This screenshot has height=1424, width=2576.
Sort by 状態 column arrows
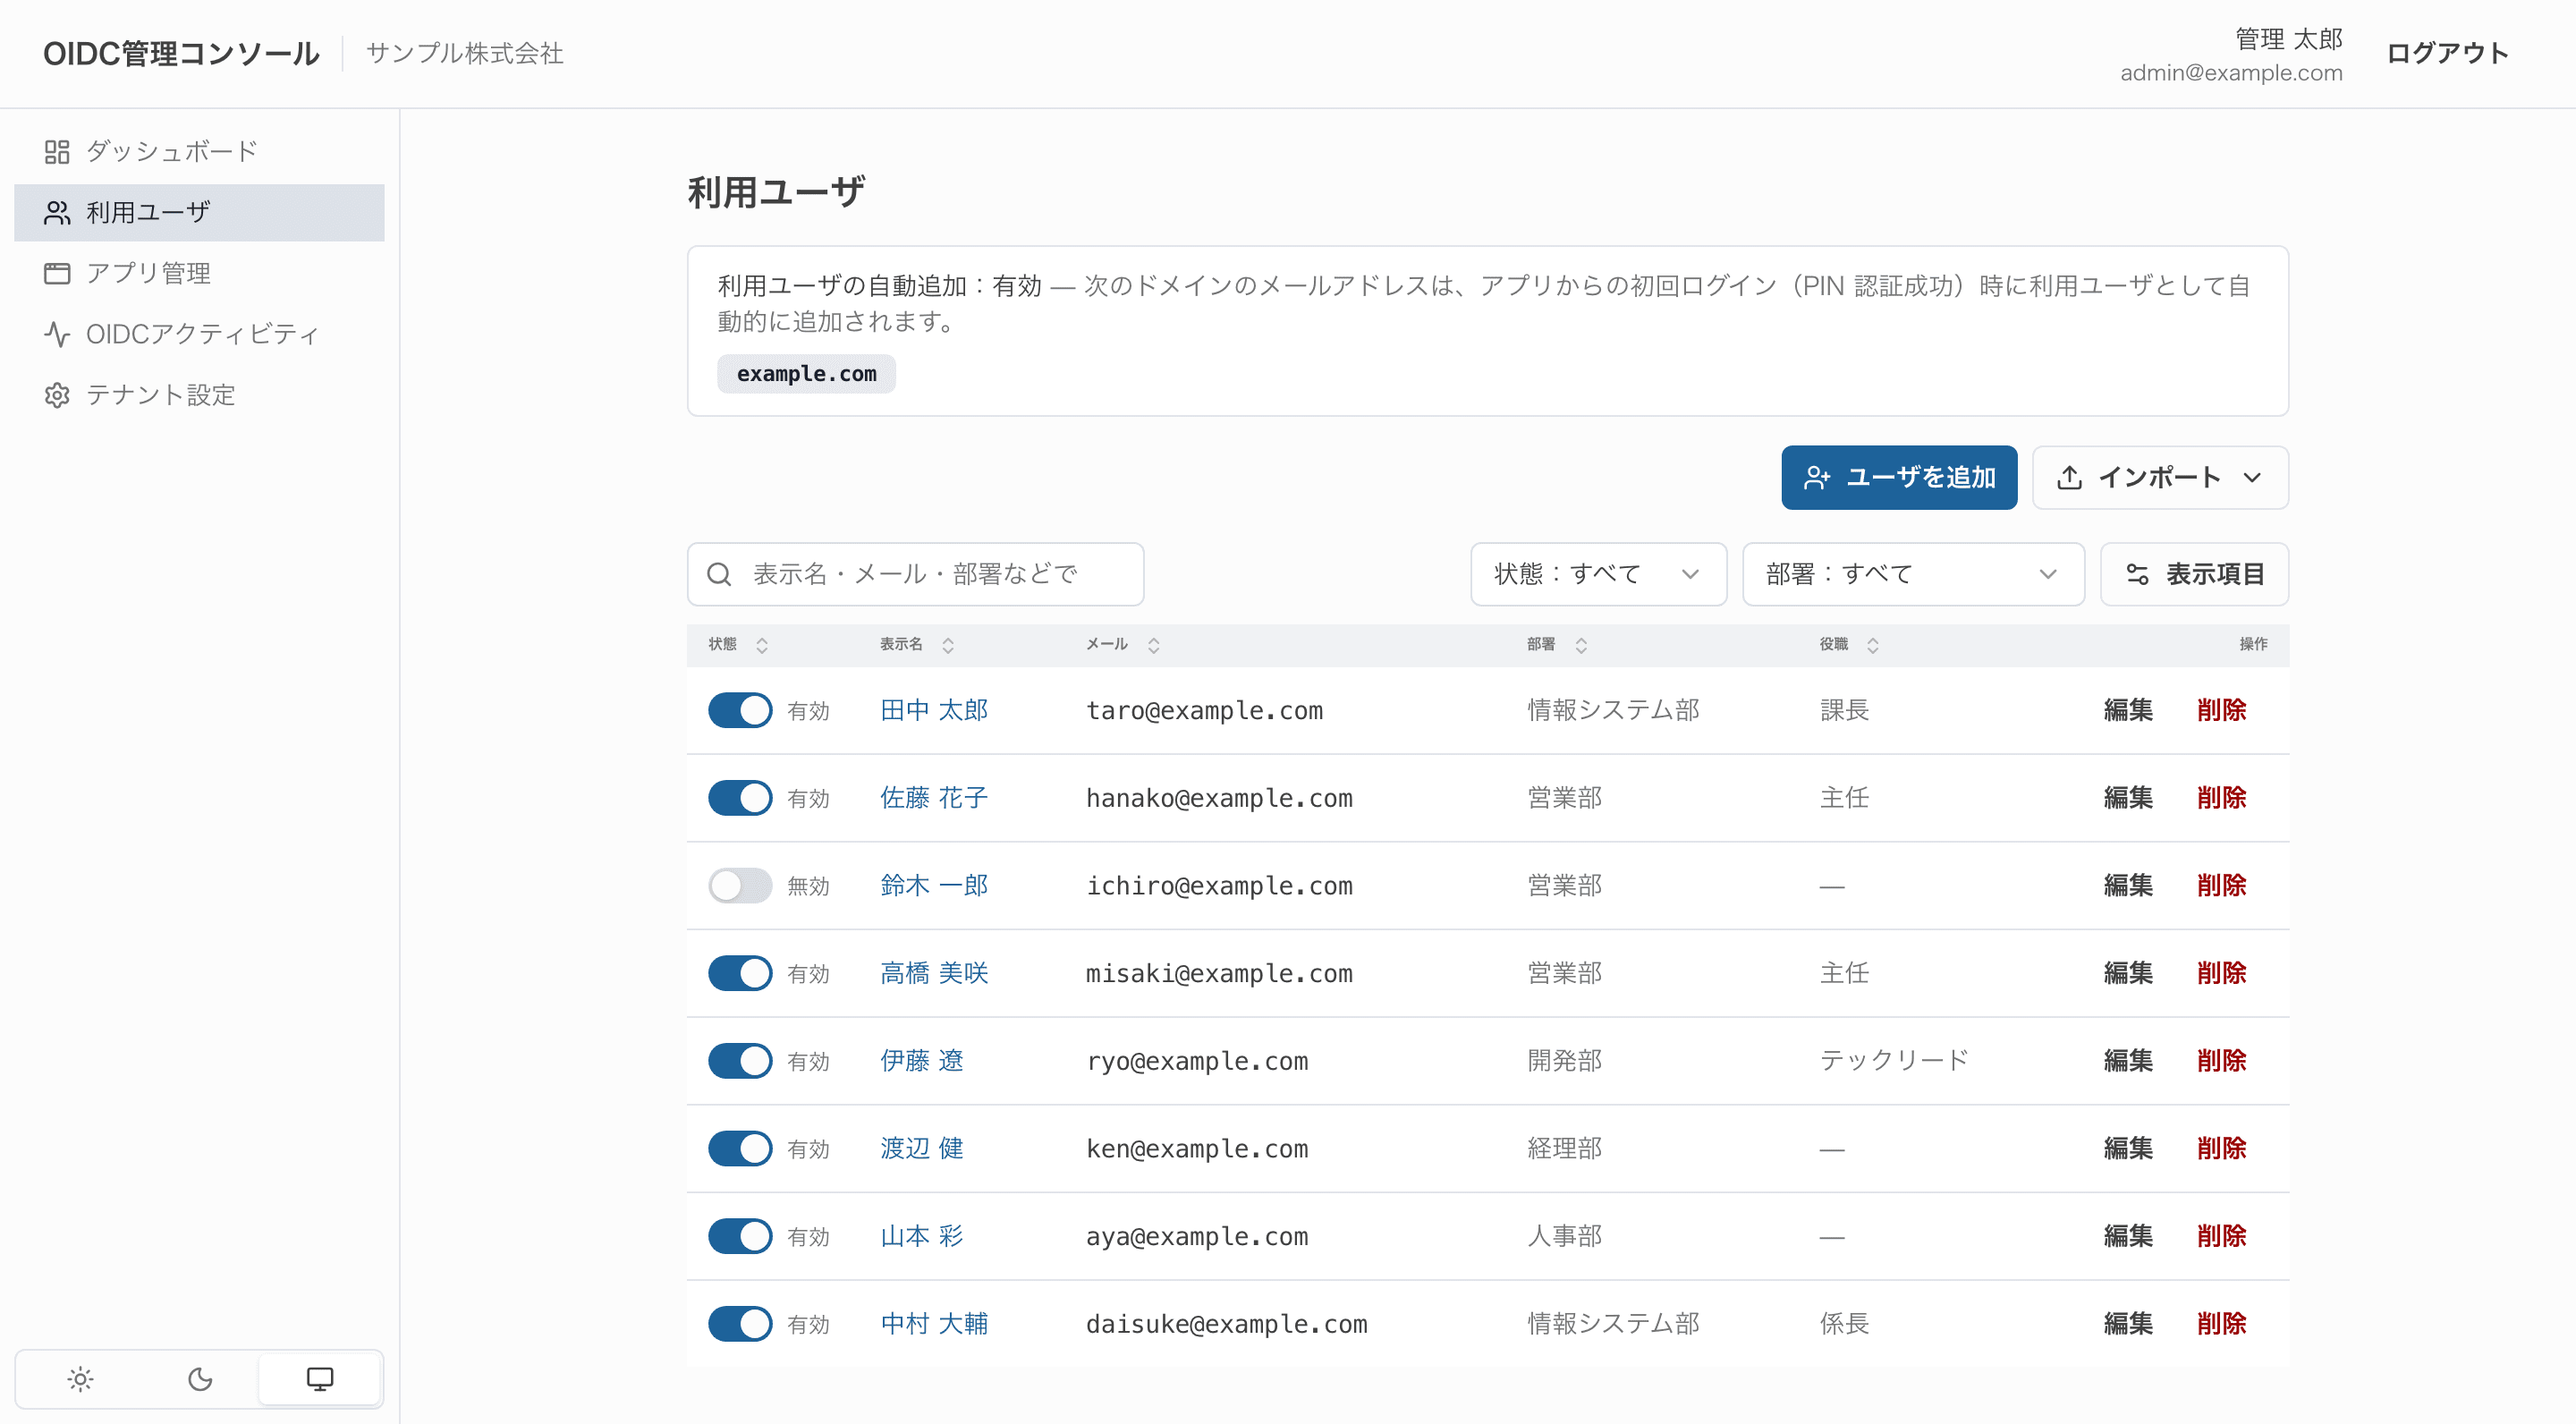762,645
